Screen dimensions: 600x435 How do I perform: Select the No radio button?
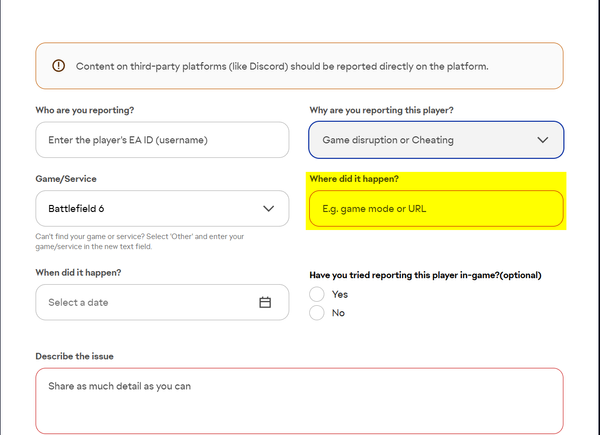click(317, 313)
